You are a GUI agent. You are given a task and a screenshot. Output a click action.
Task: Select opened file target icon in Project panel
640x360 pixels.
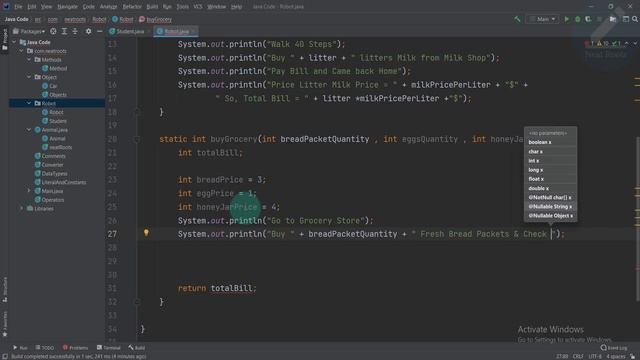(x=53, y=31)
